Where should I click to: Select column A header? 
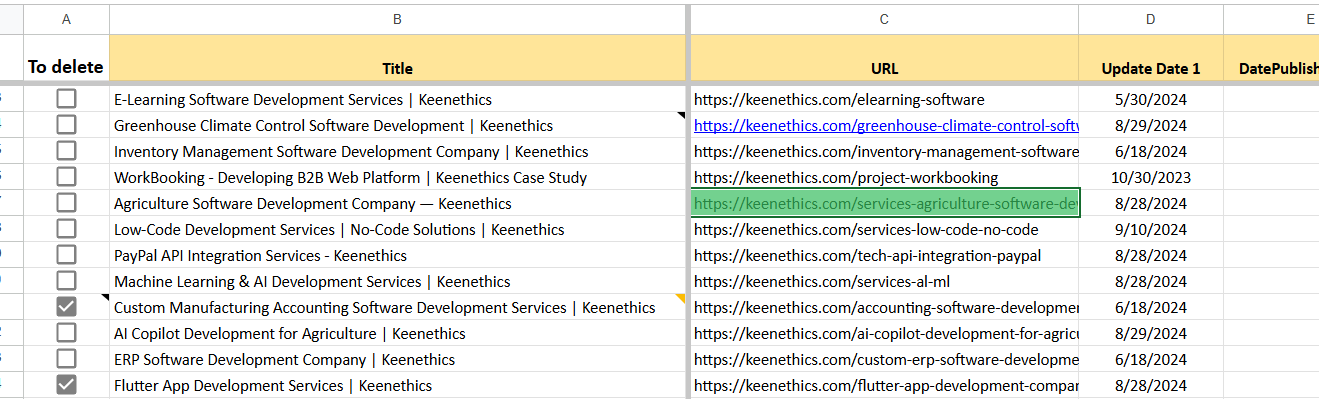click(66, 19)
